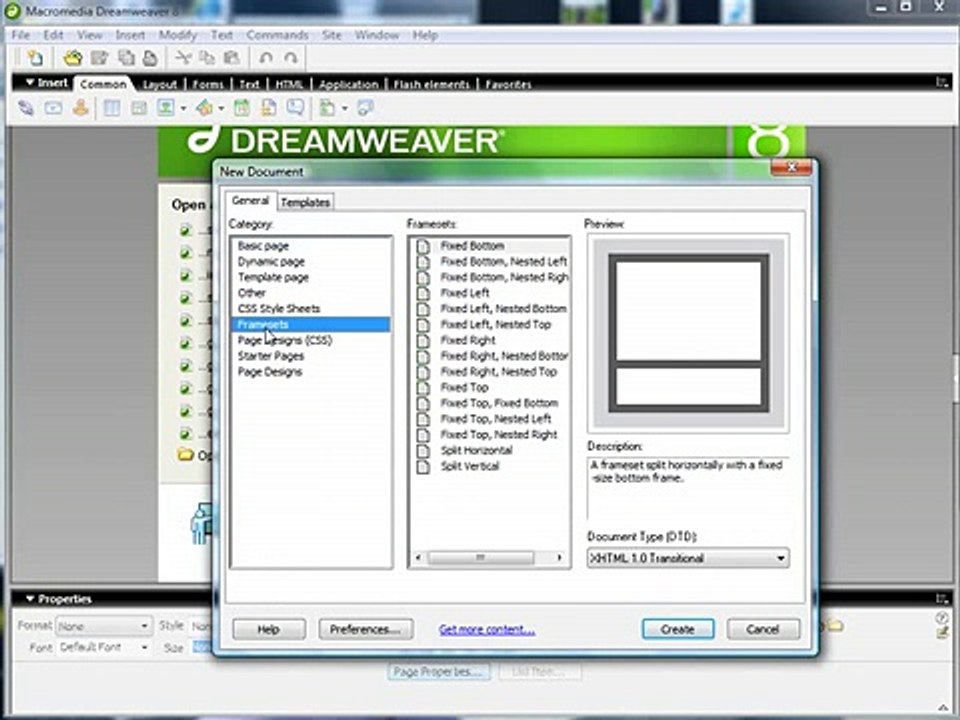Open the Images dropdown arrow on Insert bar

[x=183, y=109]
